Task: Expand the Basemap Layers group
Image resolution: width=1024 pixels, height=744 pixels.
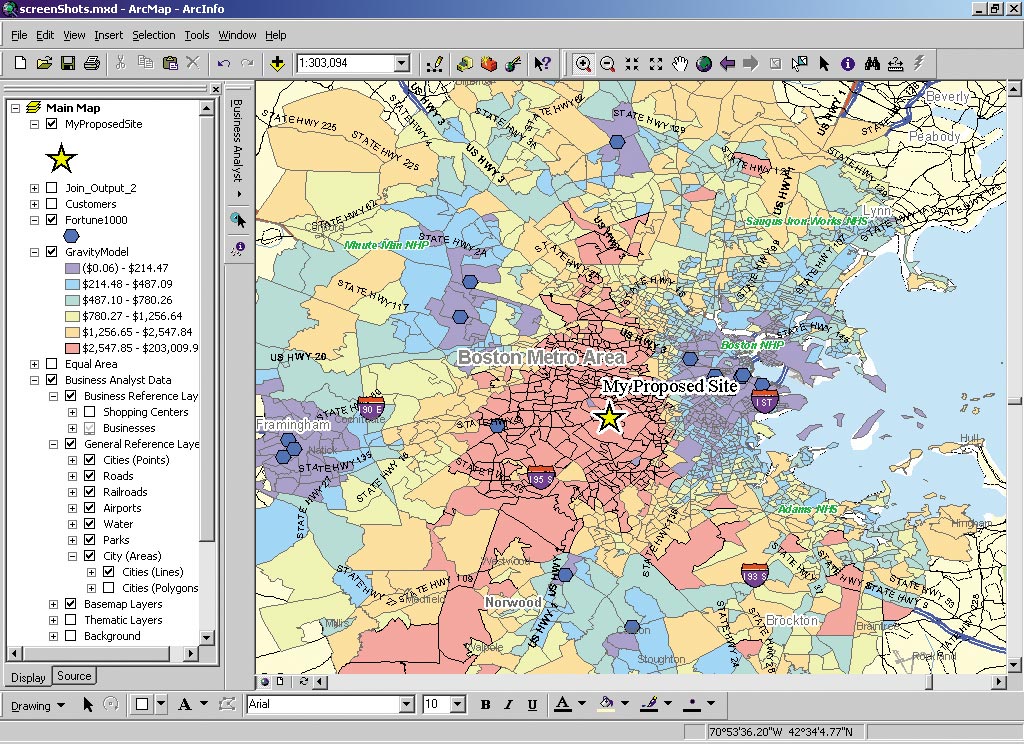Action: click(52, 604)
